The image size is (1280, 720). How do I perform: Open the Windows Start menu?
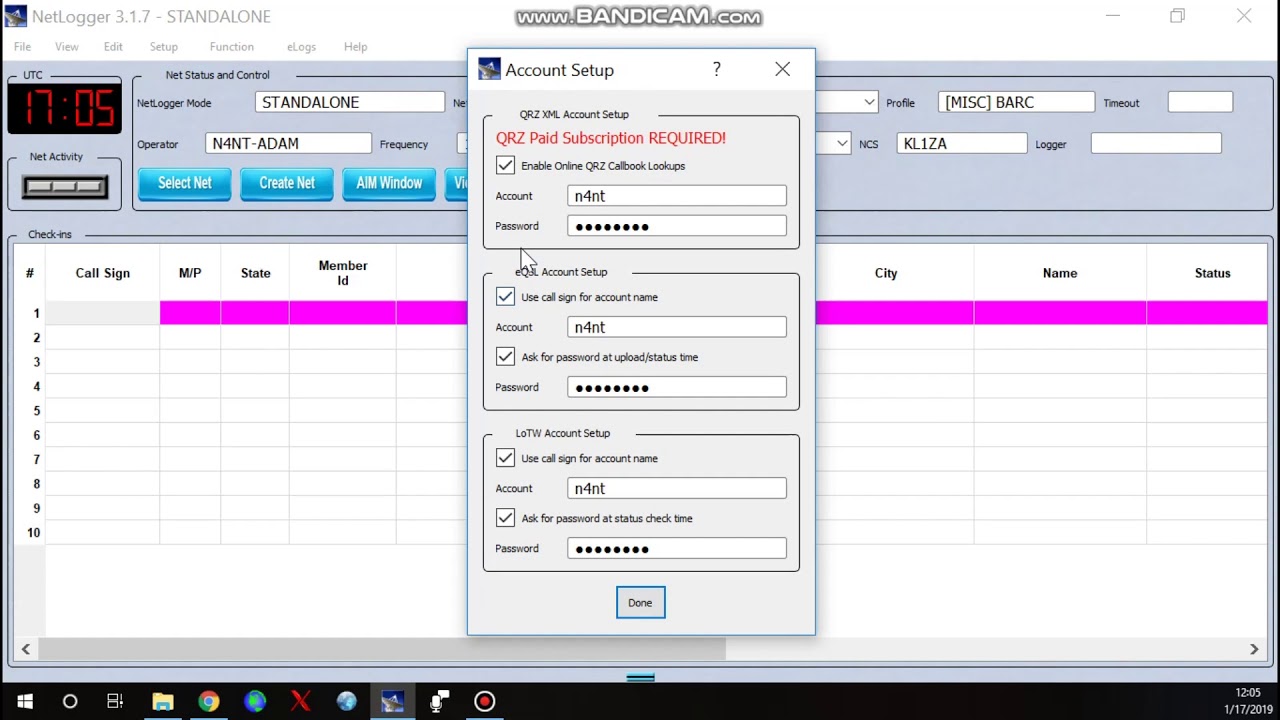point(24,702)
